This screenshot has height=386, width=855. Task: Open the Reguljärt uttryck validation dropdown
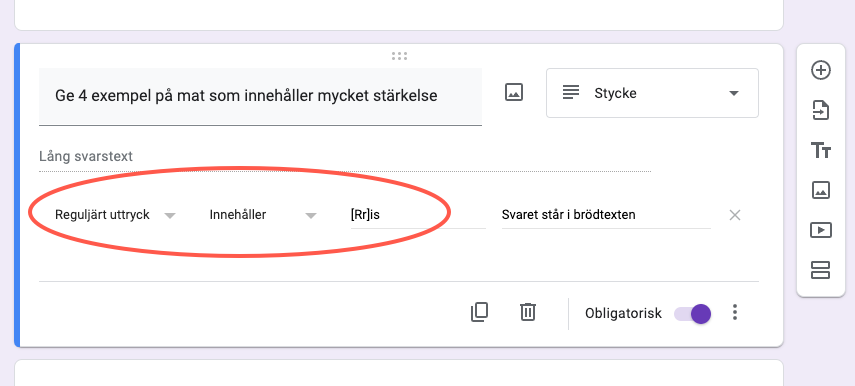click(115, 215)
